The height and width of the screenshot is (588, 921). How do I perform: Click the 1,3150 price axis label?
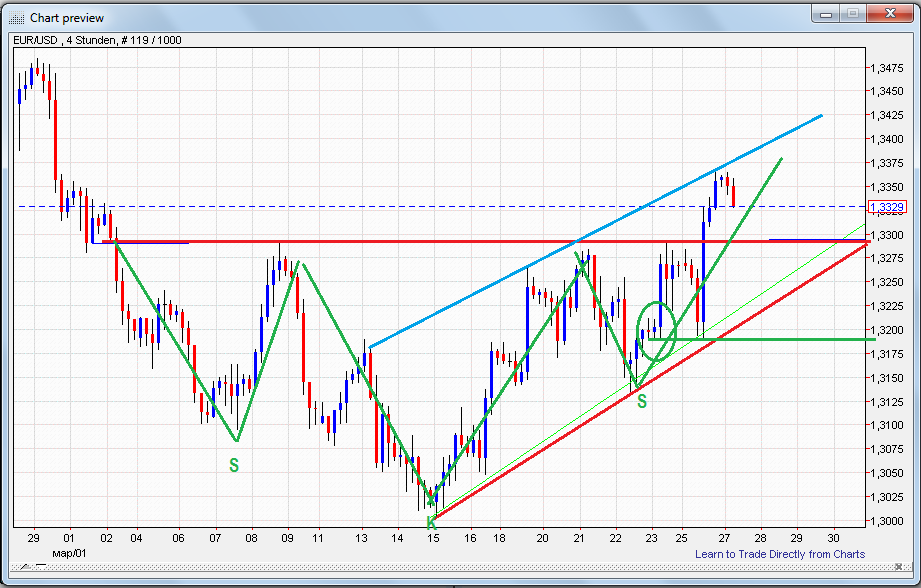(887, 378)
